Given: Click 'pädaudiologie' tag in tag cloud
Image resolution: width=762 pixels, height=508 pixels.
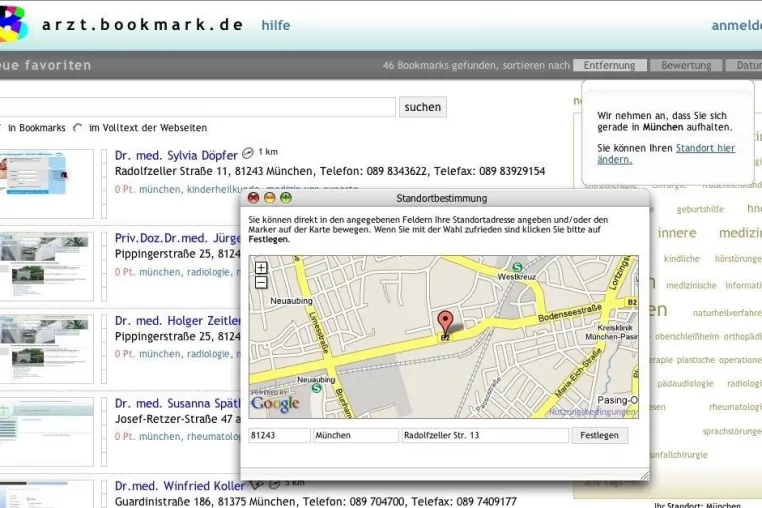Looking at the screenshot, I should (685, 383).
